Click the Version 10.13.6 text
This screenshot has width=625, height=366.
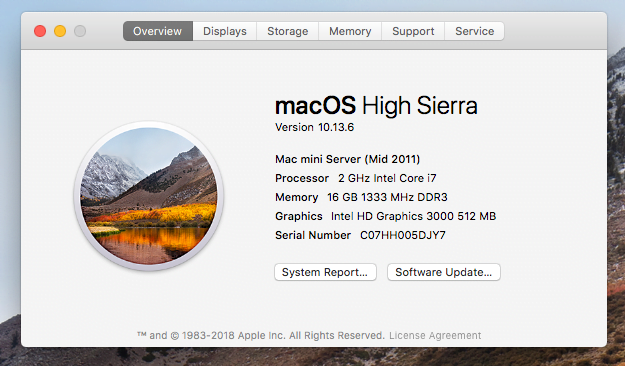pyautogui.click(x=314, y=127)
